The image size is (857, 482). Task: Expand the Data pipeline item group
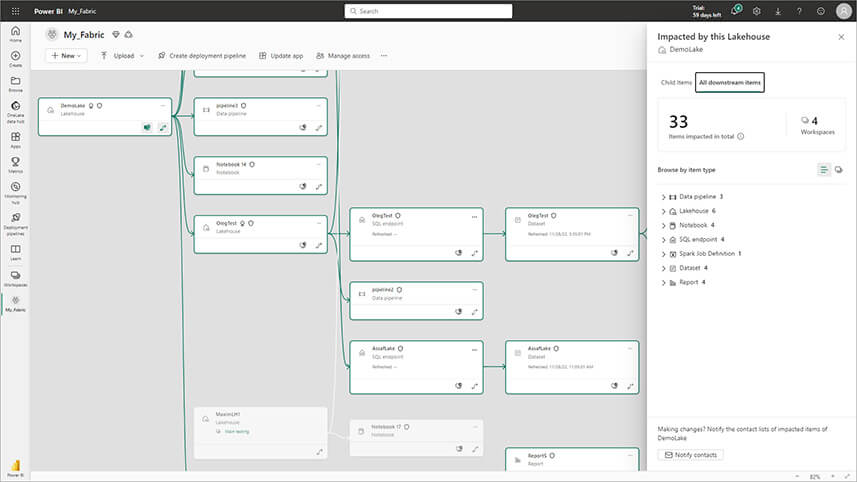click(664, 197)
